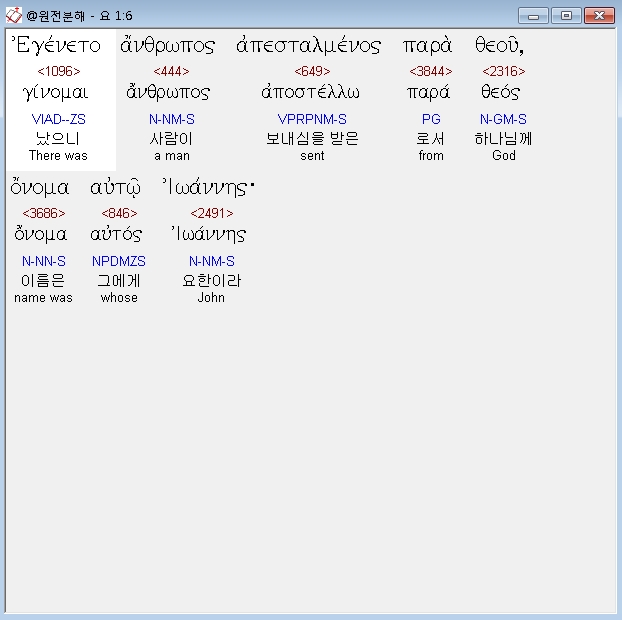Click English gloss John

[211, 298]
